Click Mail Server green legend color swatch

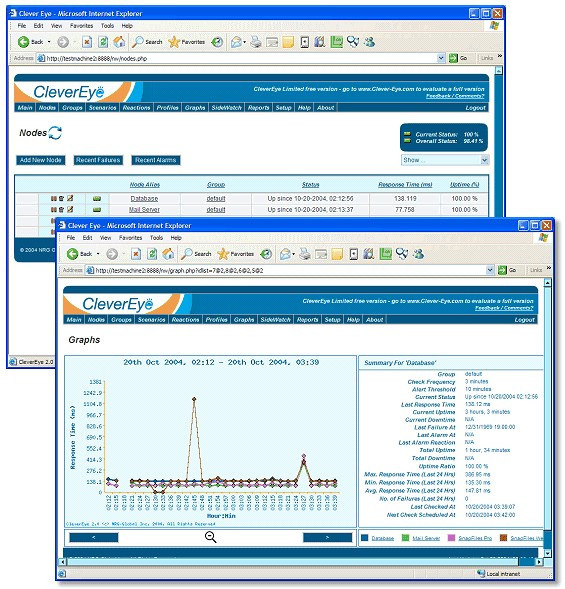point(405,538)
